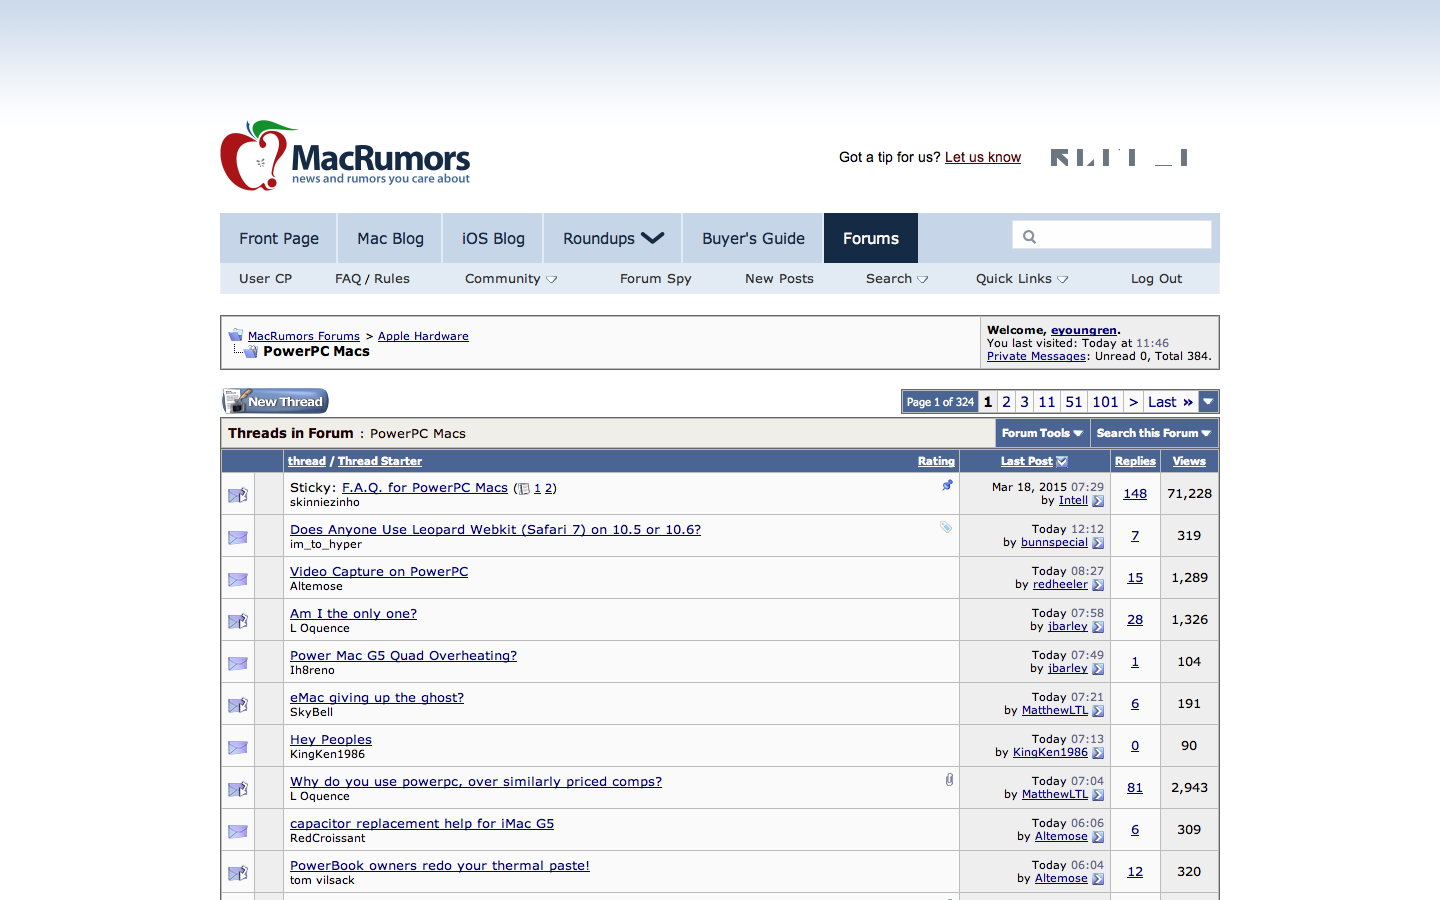Sort threads by Rating column
The width and height of the screenshot is (1440, 900).
click(936, 461)
